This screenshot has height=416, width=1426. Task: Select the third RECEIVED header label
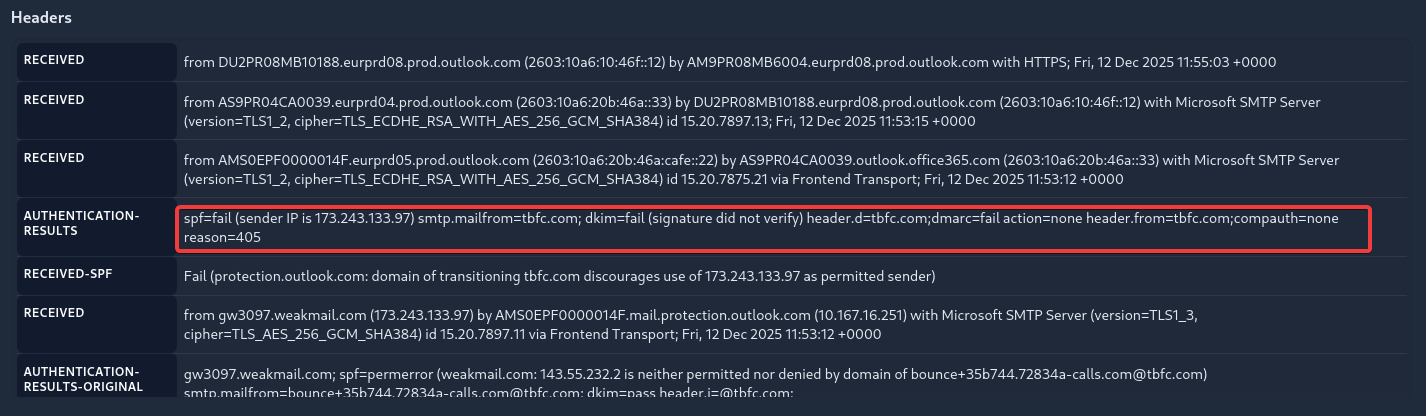(x=54, y=158)
